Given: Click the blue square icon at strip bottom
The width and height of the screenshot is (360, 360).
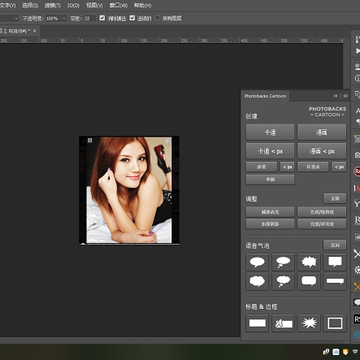Looking at the screenshot, I should (357, 334).
